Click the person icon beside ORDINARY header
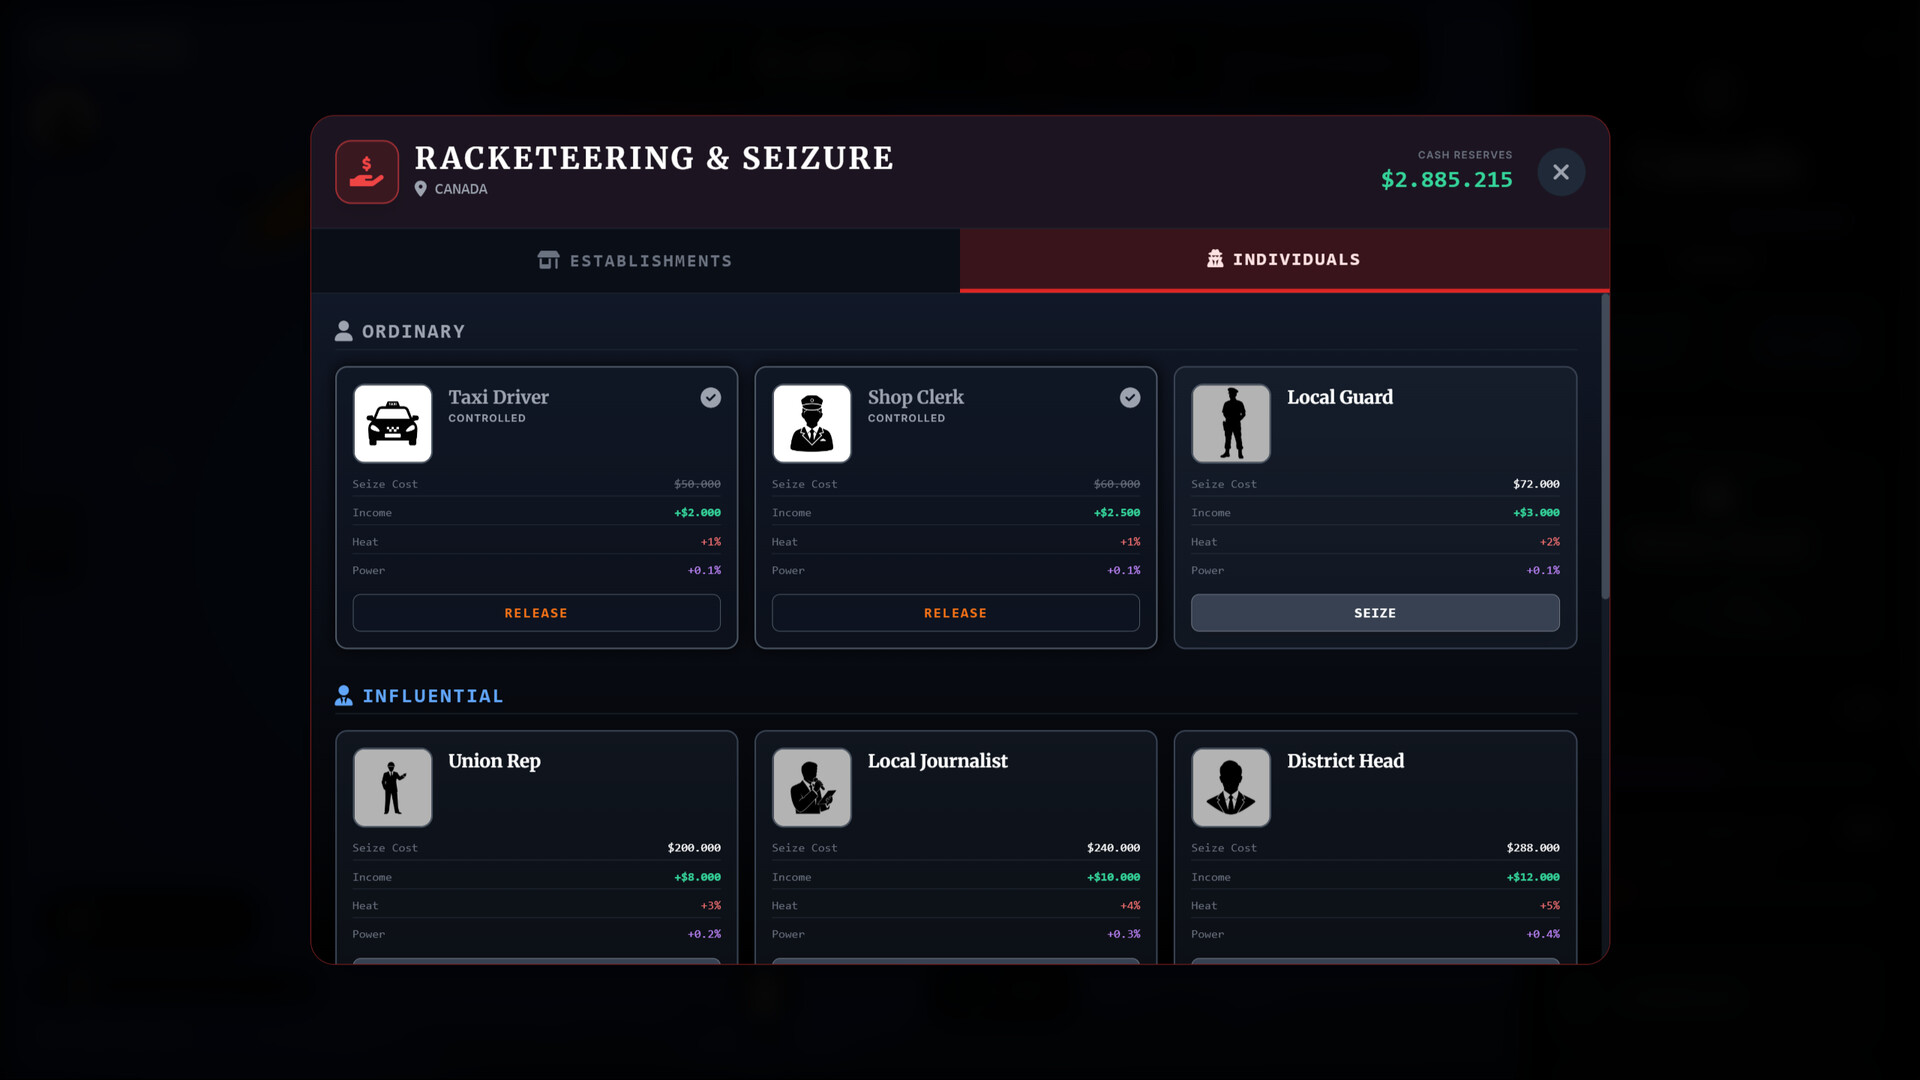 point(343,330)
